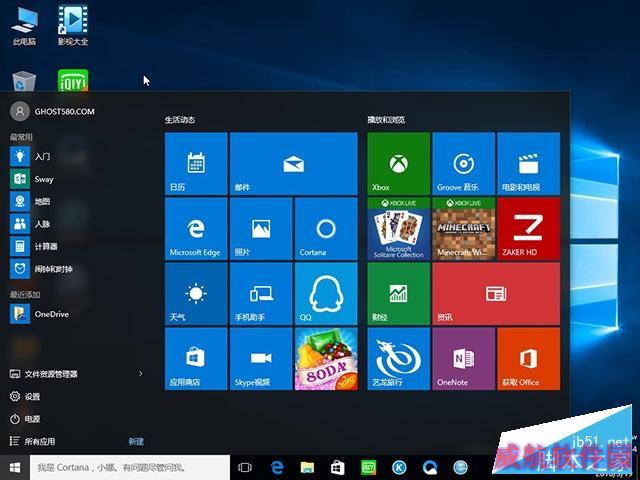
Task: Click the GHOST580.COM user account
Action: 52,111
